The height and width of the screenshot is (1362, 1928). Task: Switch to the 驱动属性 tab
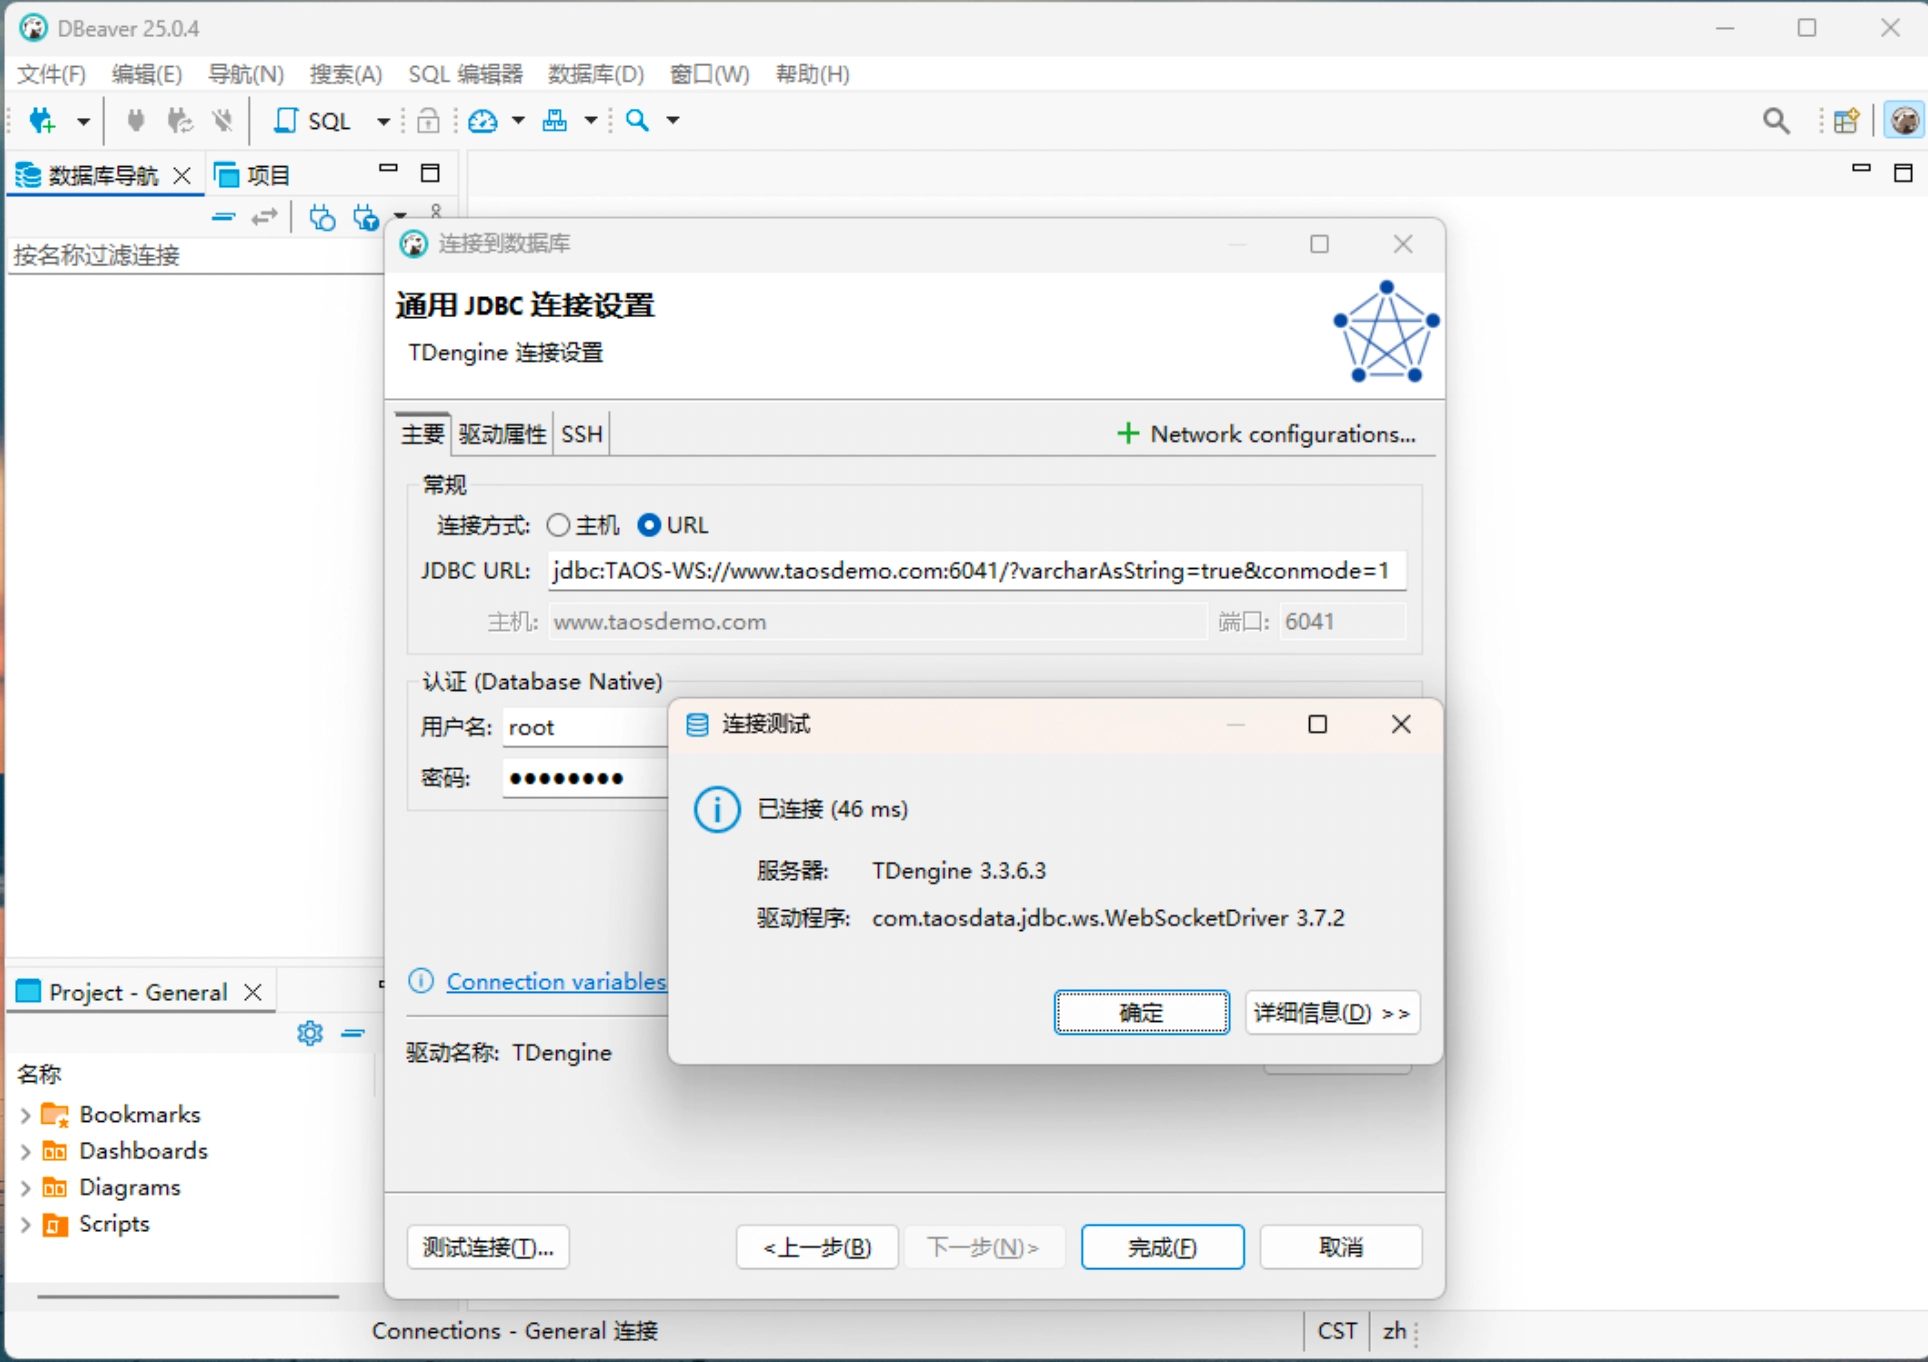coord(502,434)
